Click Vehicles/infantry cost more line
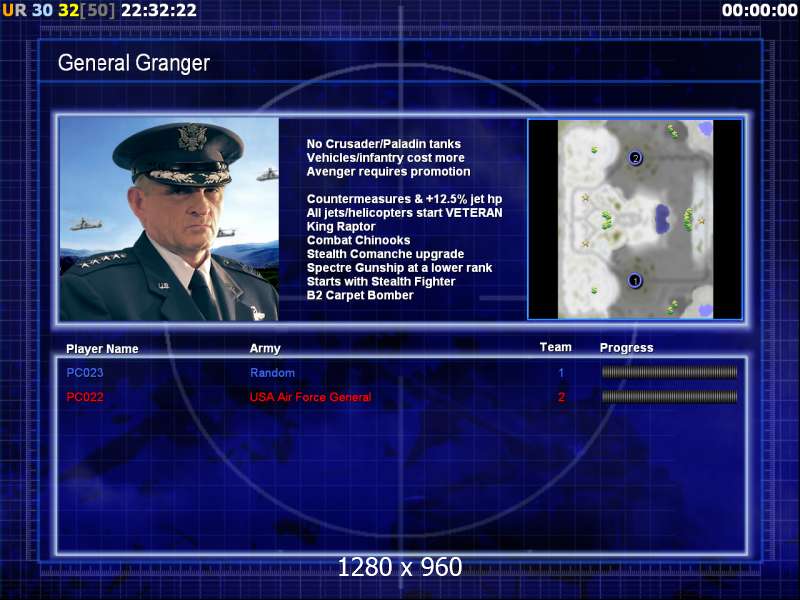 tap(385, 158)
